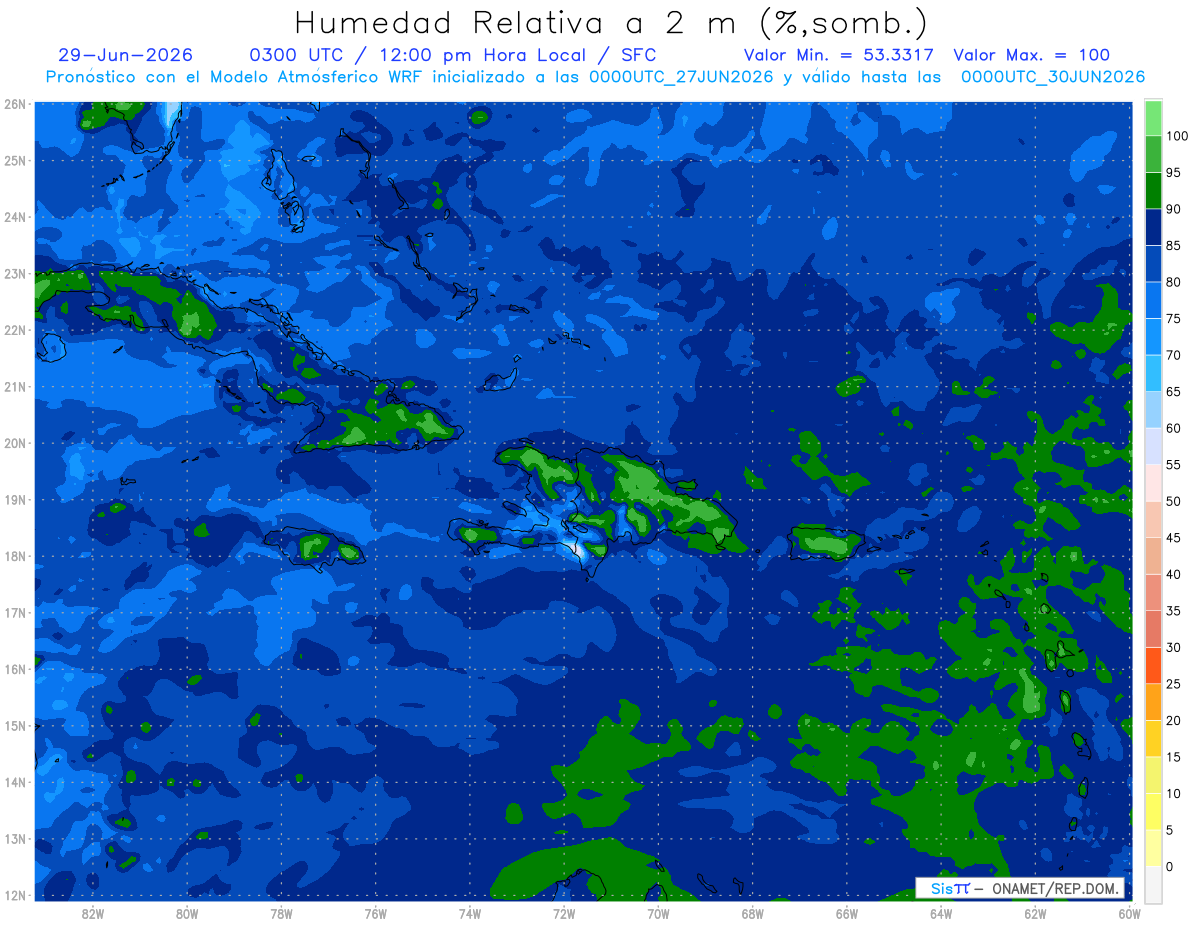Click the 74W longitude axis label

(469, 913)
